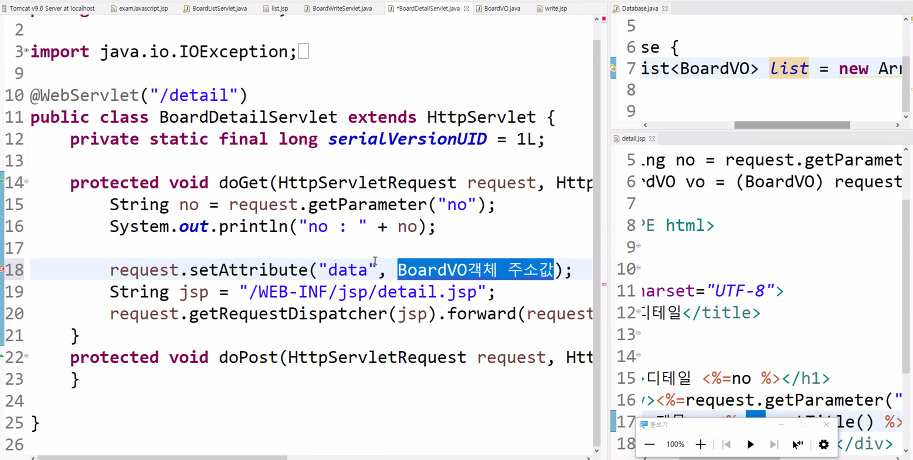913x460 pixels.
Task: Click the Magnifier title bar icon
Action: click(x=644, y=424)
